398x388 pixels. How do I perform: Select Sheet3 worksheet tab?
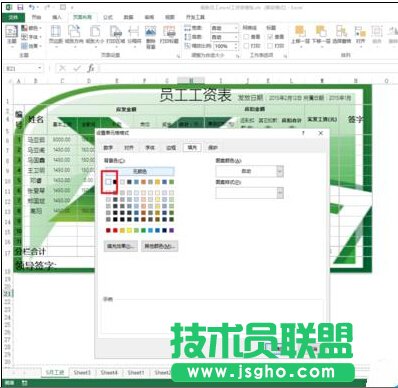(82, 372)
